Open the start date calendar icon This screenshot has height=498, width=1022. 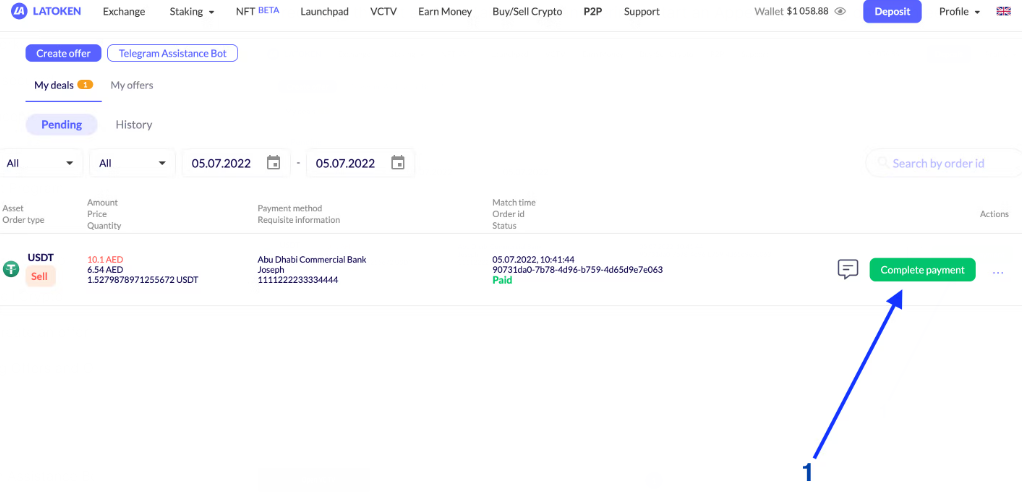(x=274, y=163)
